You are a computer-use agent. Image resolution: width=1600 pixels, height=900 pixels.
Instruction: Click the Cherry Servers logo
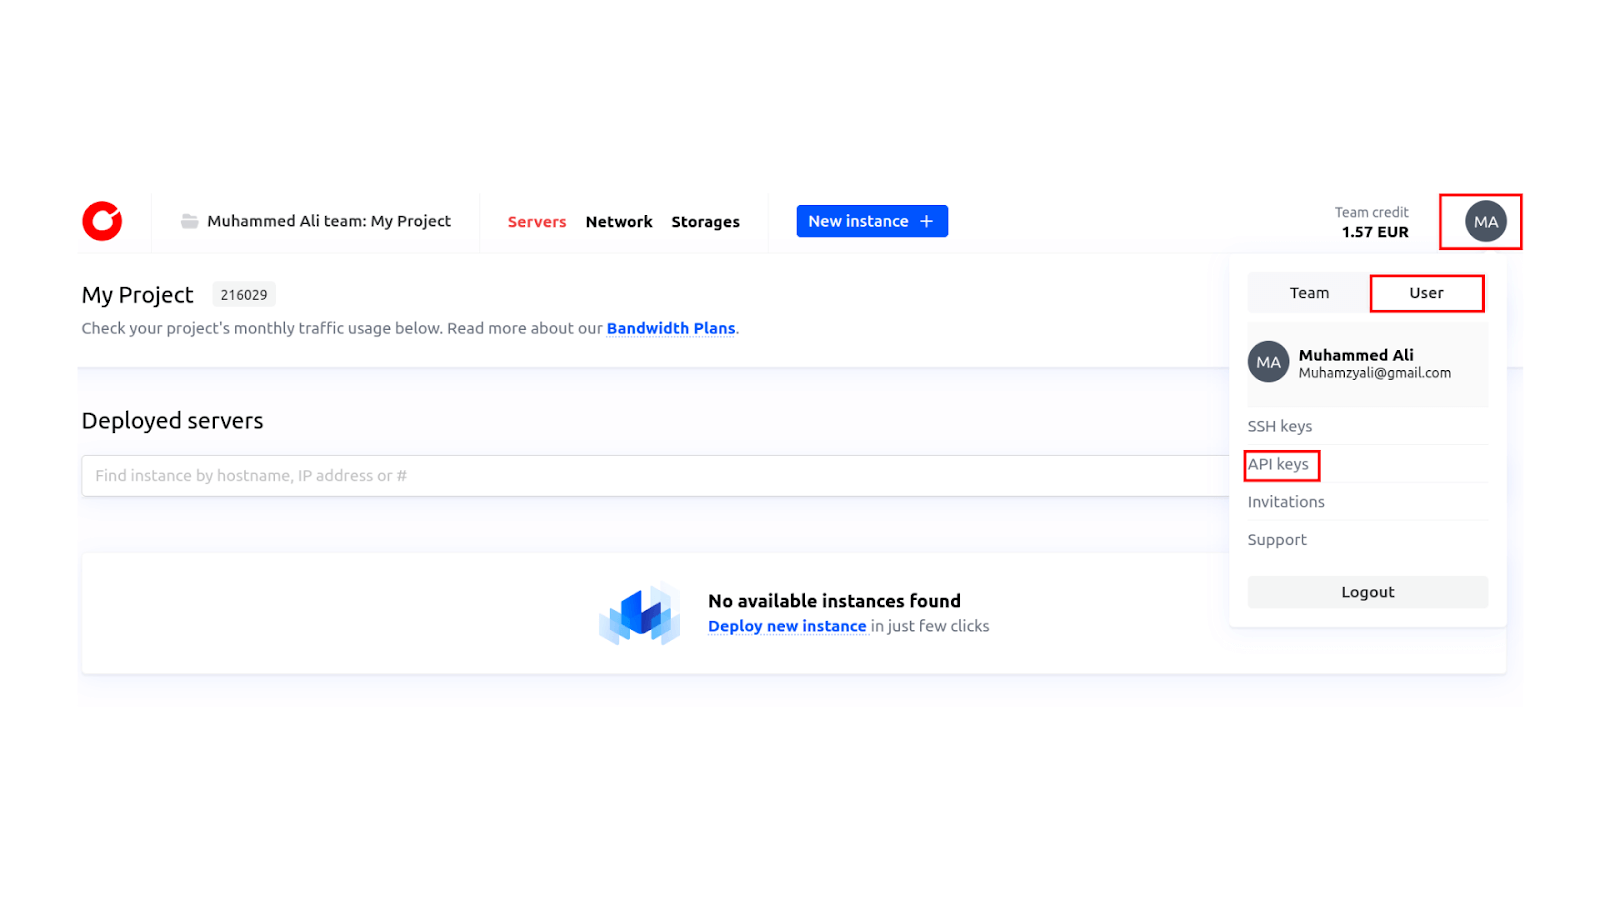point(101,221)
